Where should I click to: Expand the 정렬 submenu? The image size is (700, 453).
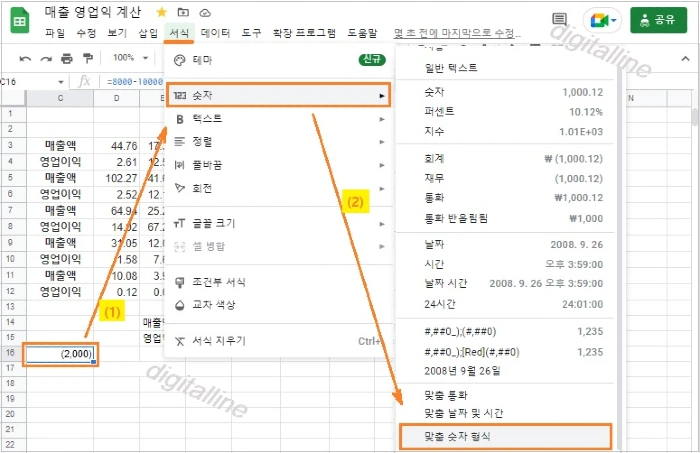(278, 142)
